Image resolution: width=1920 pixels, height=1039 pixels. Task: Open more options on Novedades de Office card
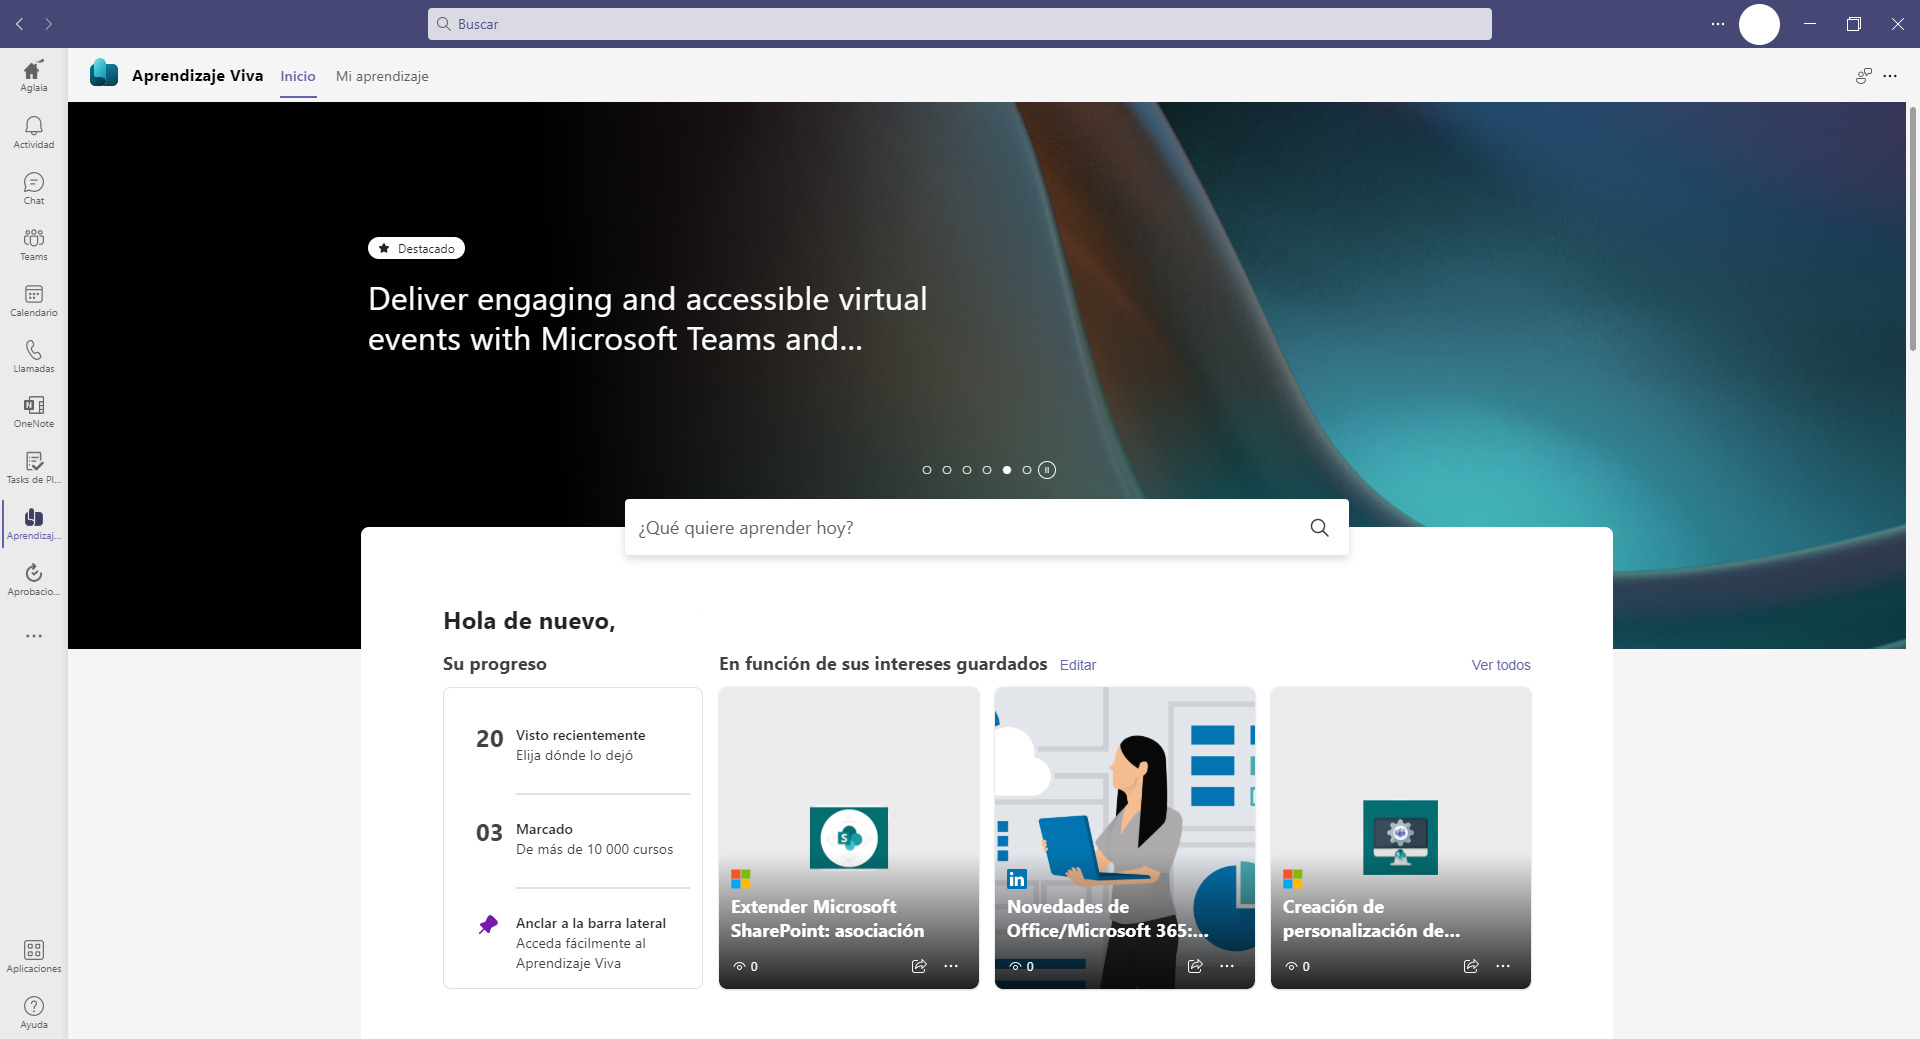1227,966
